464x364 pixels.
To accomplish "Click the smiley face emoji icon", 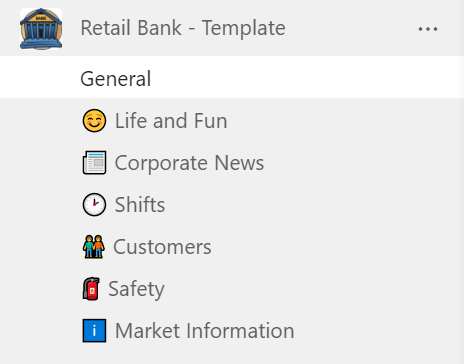I will point(94,121).
